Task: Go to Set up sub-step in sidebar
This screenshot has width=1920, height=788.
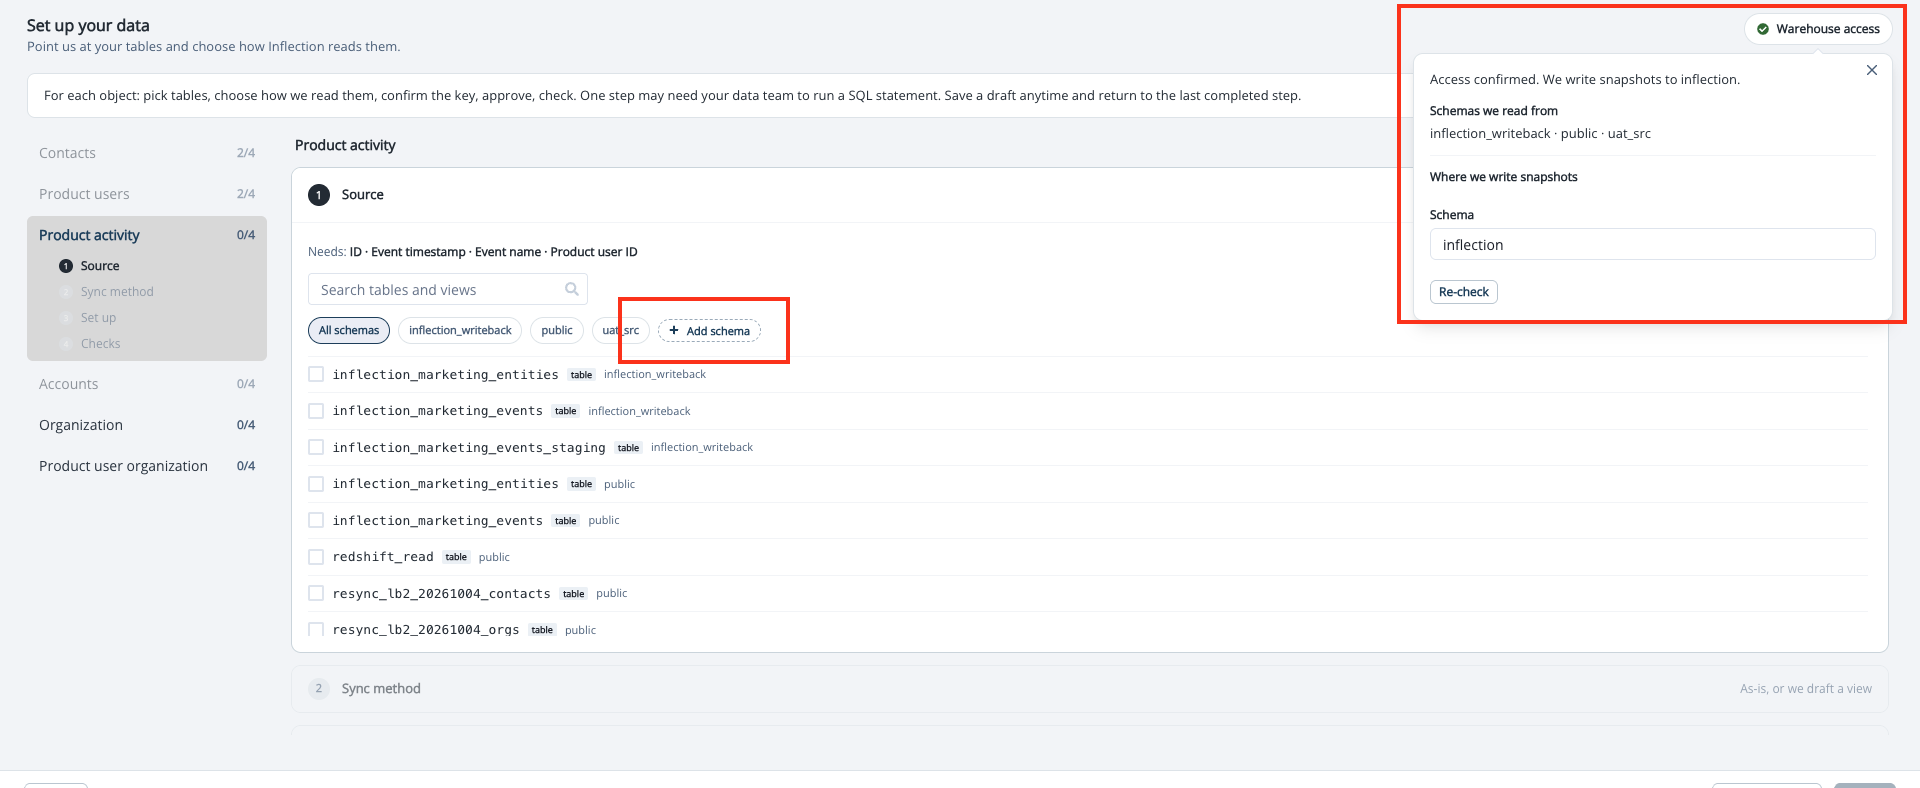Action: [x=98, y=318]
